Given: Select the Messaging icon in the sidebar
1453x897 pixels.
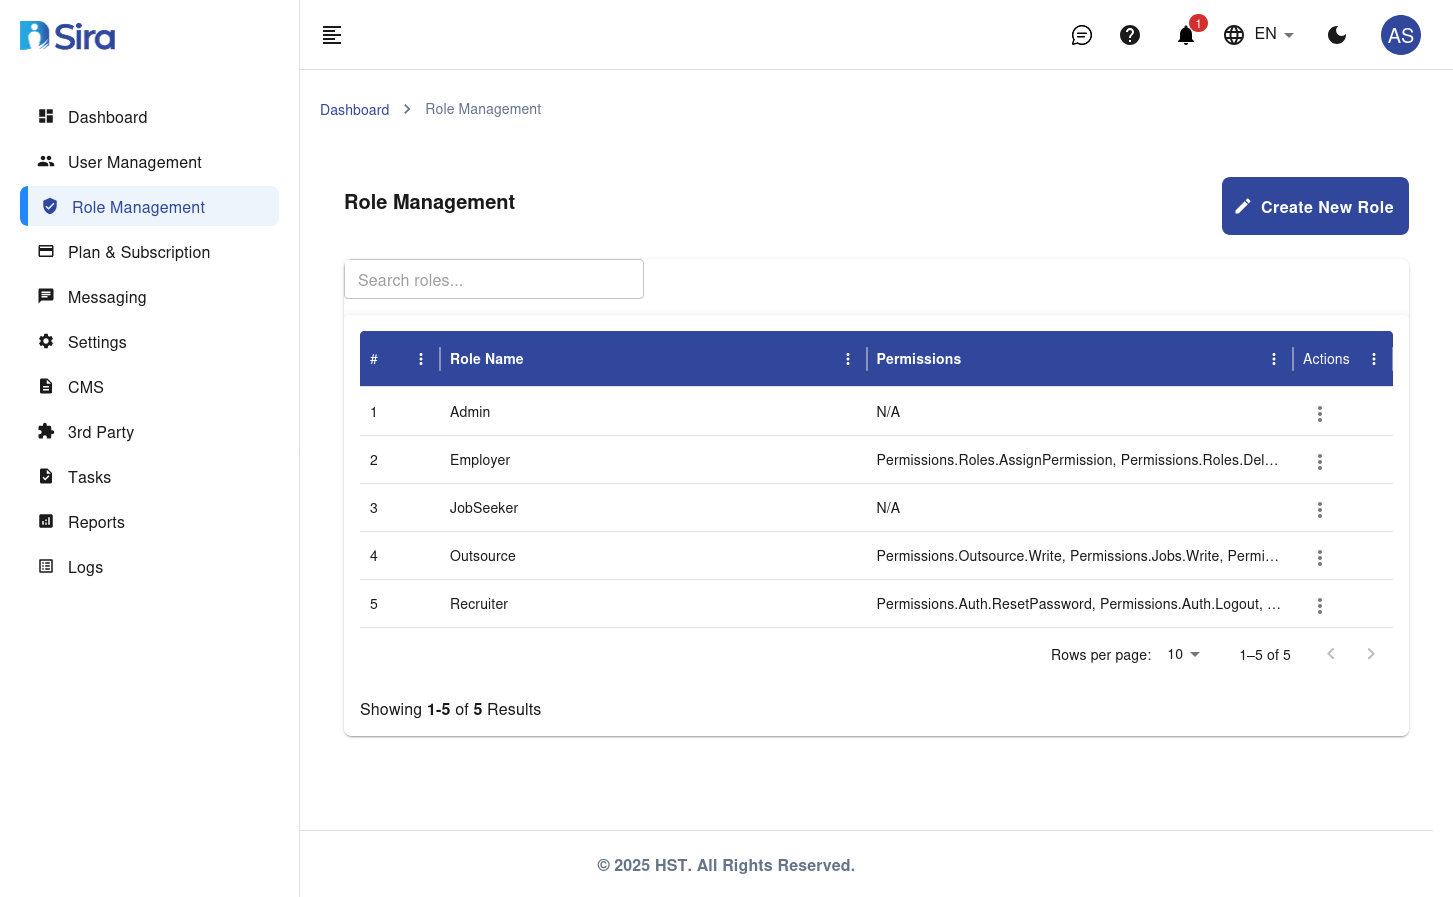Looking at the screenshot, I should [46, 296].
